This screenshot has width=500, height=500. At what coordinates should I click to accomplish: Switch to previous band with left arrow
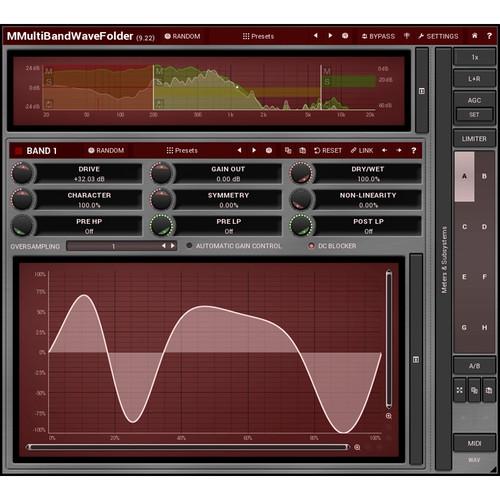tap(384, 150)
